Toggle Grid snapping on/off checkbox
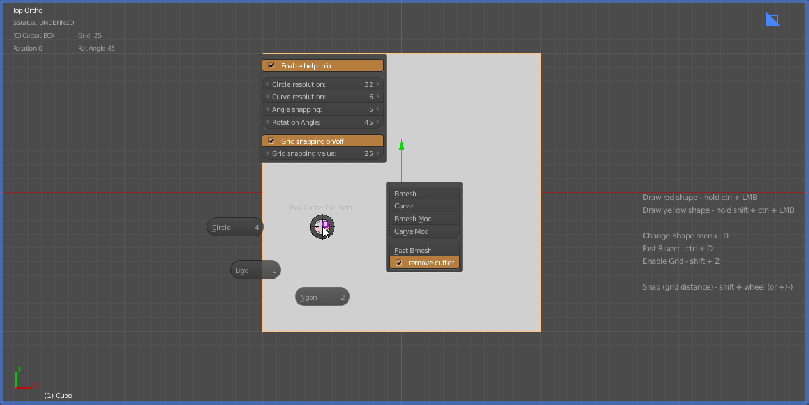 271,141
